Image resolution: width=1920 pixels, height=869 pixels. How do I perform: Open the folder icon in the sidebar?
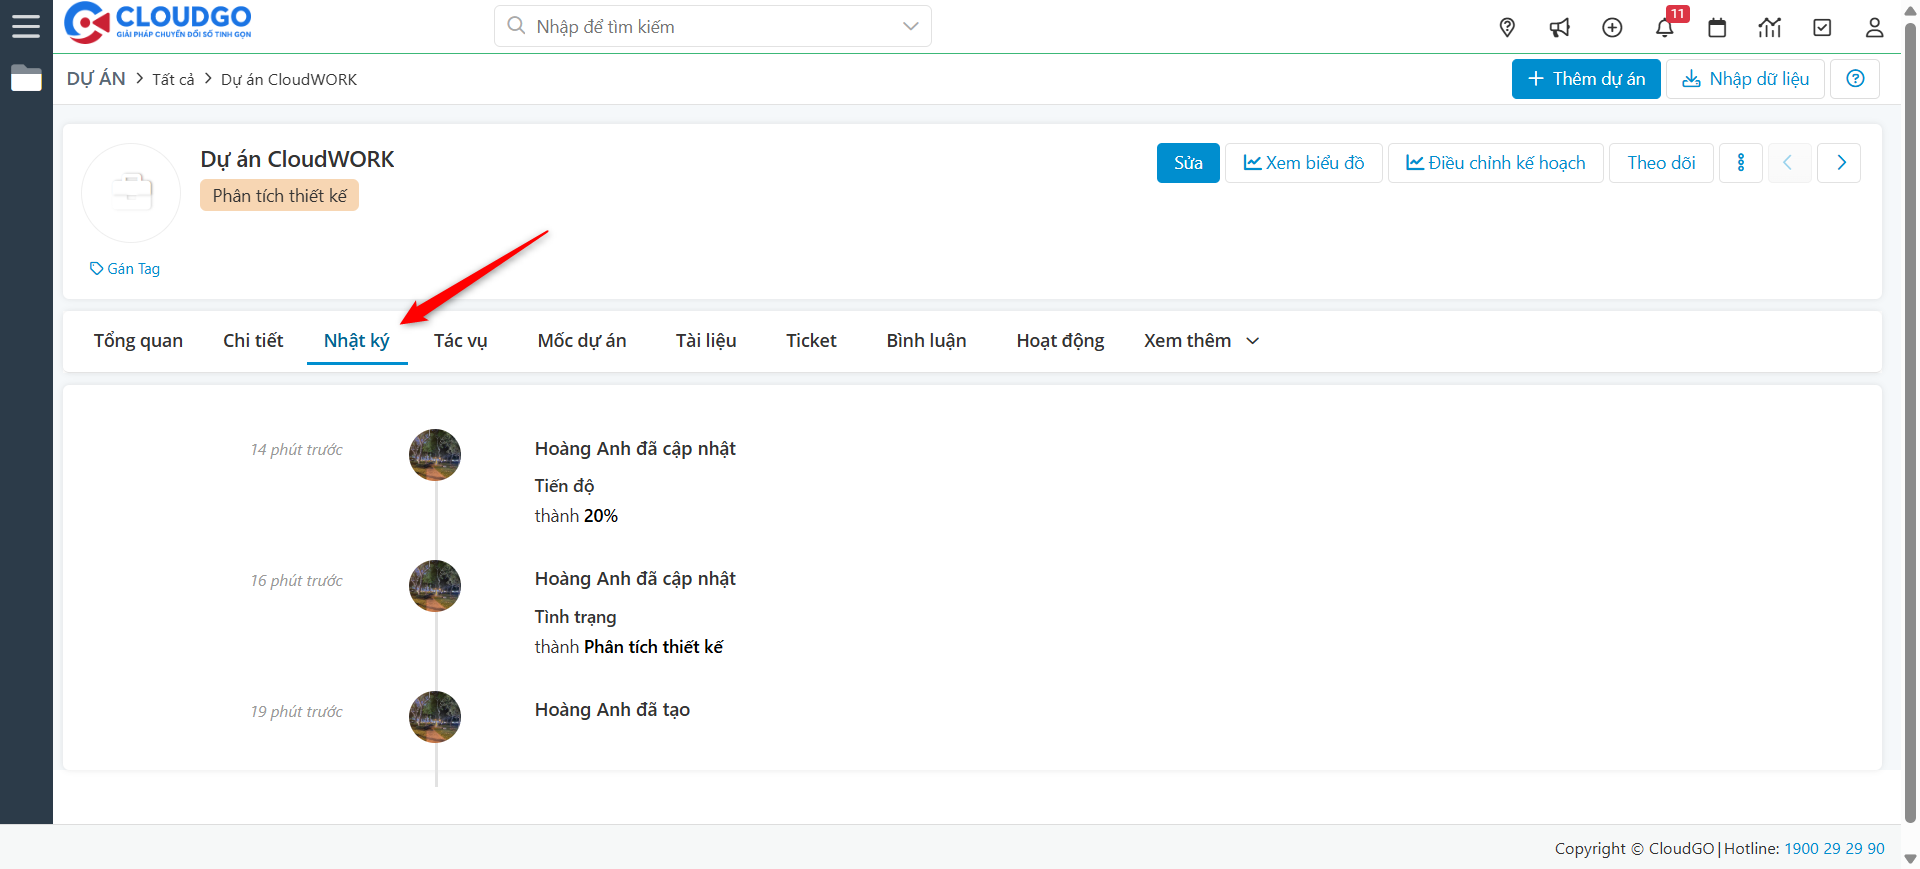(26, 78)
